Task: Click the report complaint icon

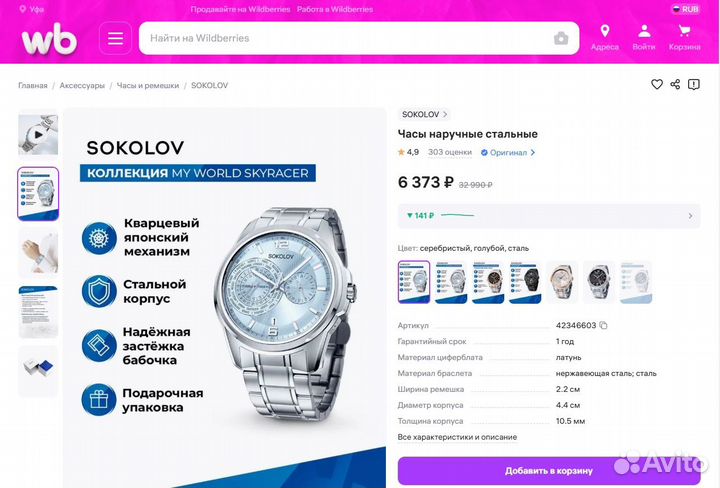Action: 693,84
